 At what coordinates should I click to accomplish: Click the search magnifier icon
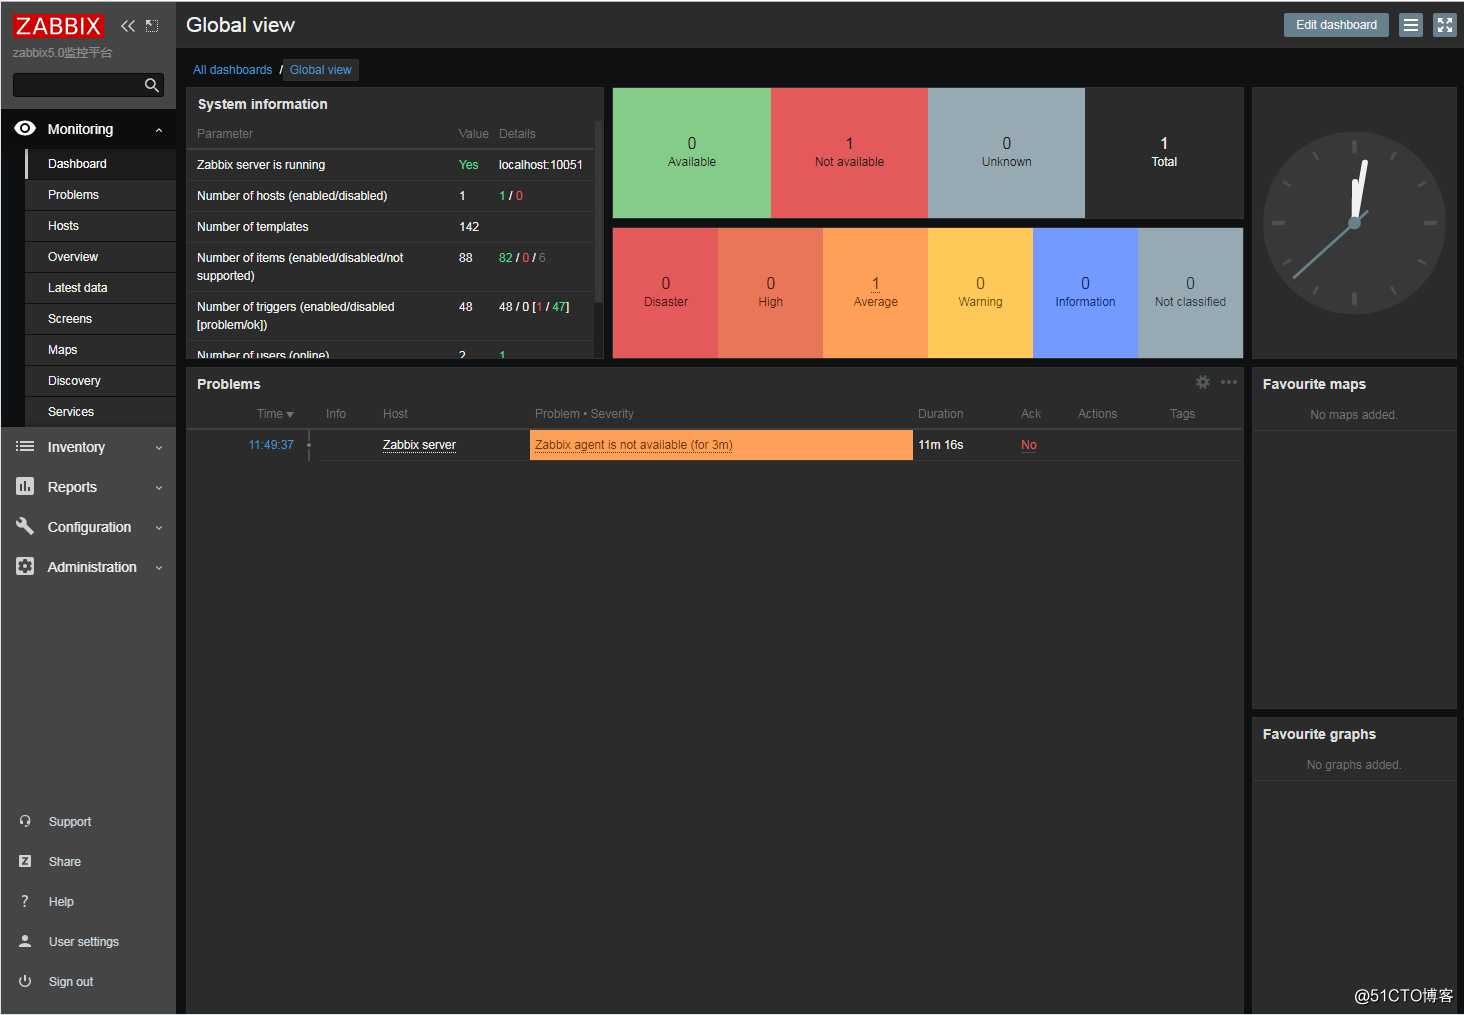(x=152, y=85)
